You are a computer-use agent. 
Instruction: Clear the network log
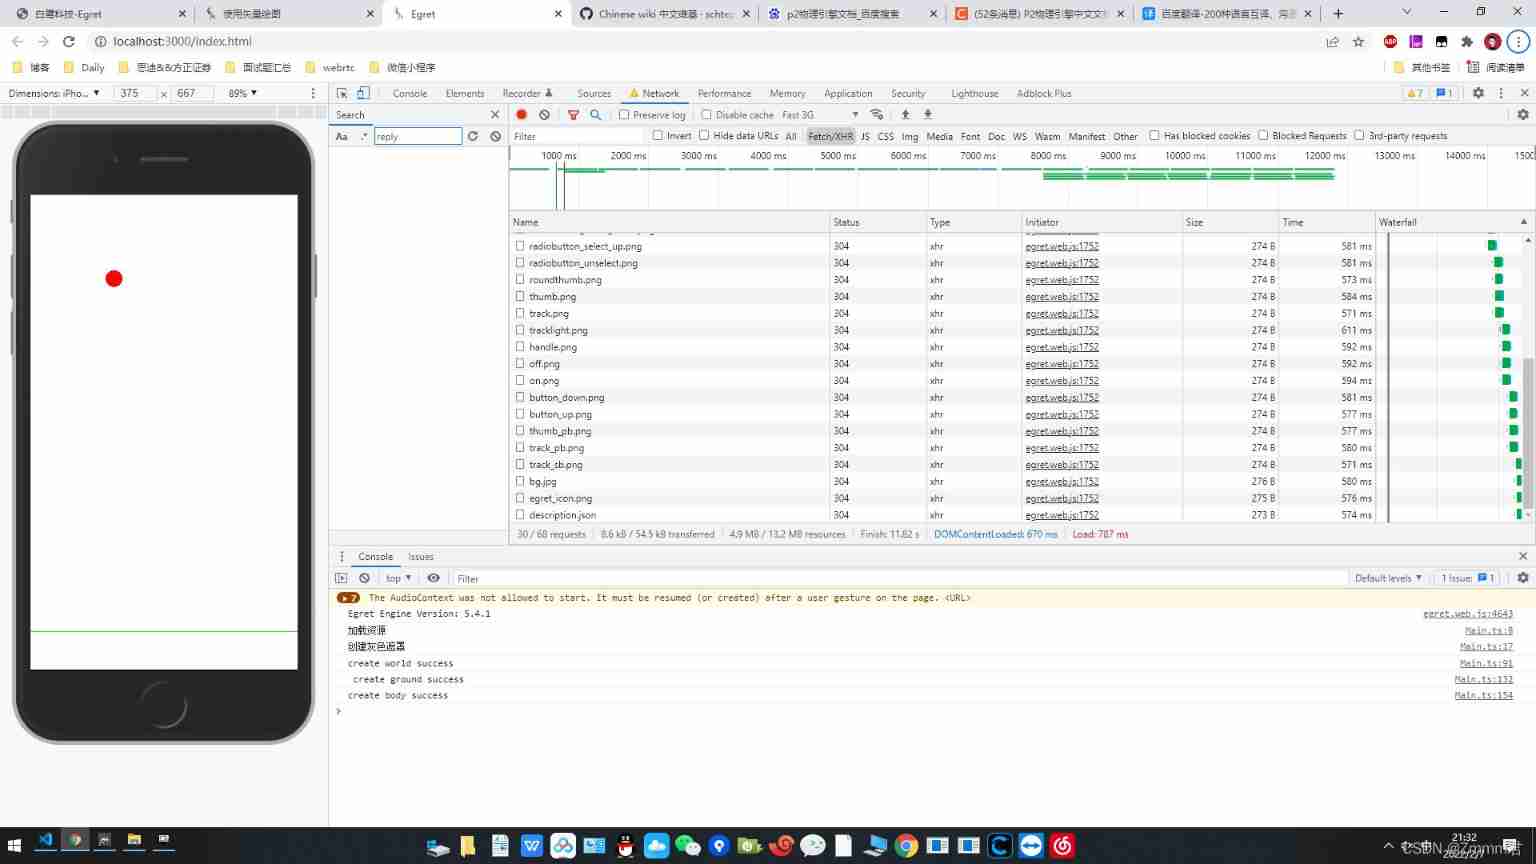click(x=544, y=115)
